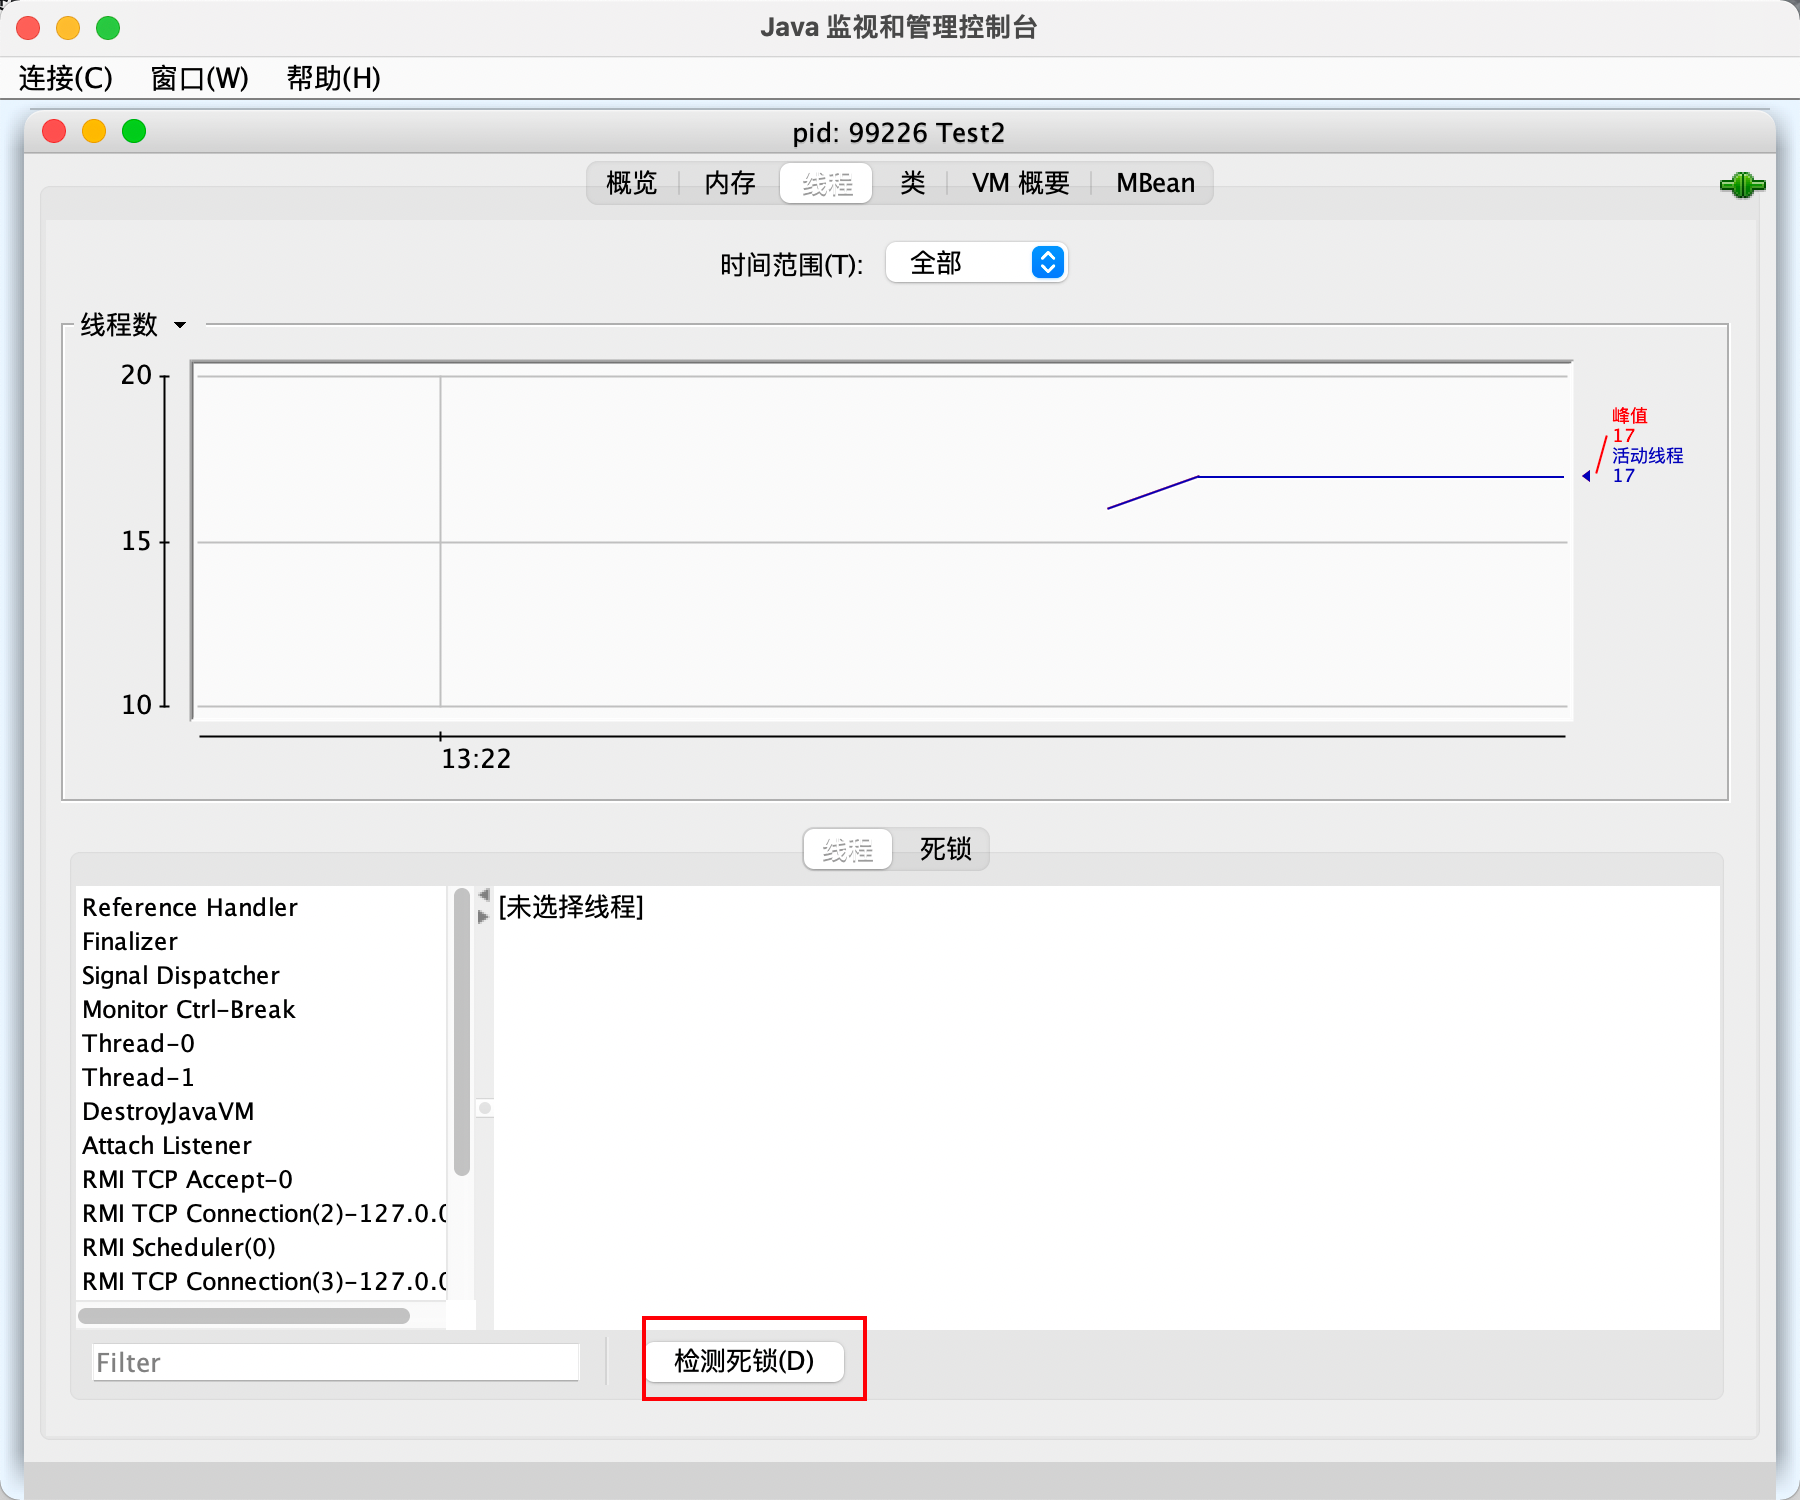Select the lower 线程 sub-tab
The height and width of the screenshot is (1500, 1800).
(x=847, y=849)
